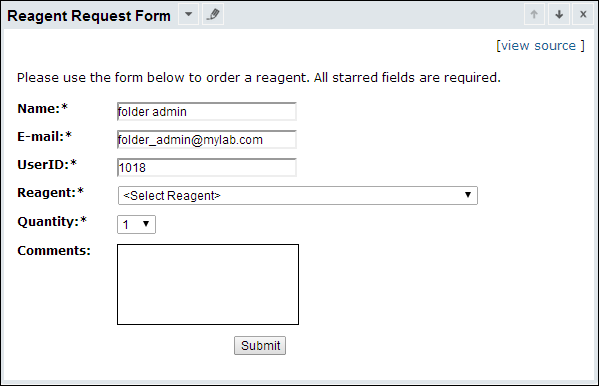
Task: Click the Name input field
Action: pyautogui.click(x=207, y=112)
